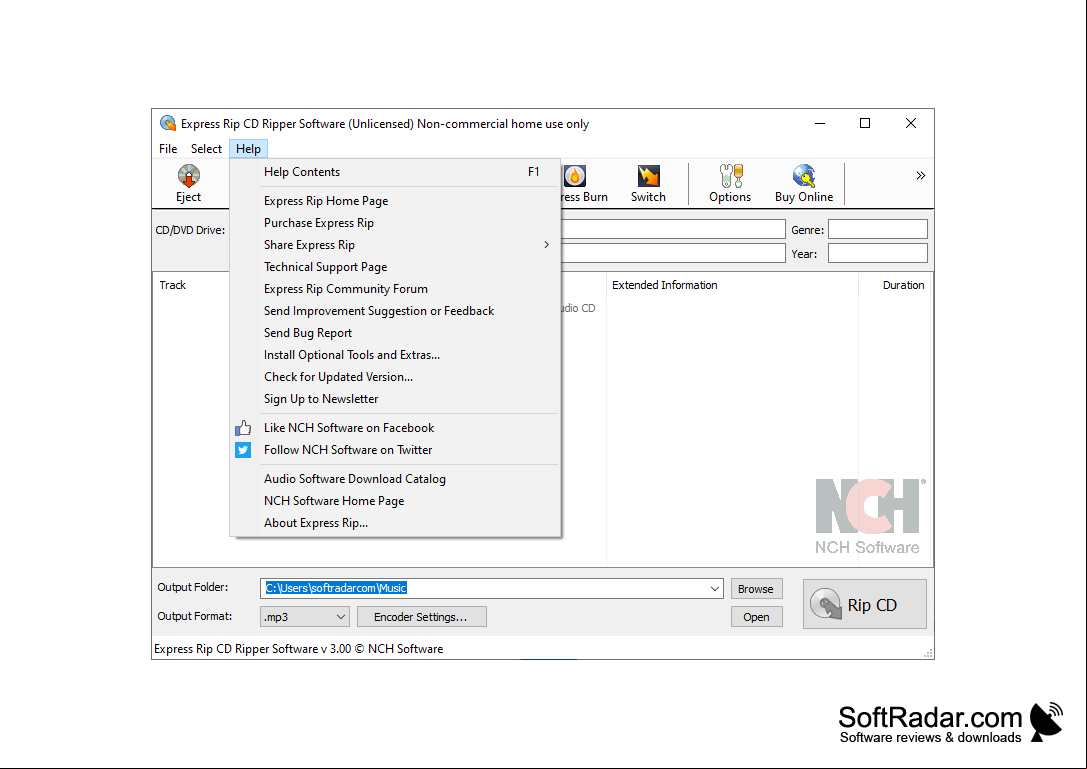1087x769 pixels.
Task: Open the Select menu
Action: coord(206,149)
